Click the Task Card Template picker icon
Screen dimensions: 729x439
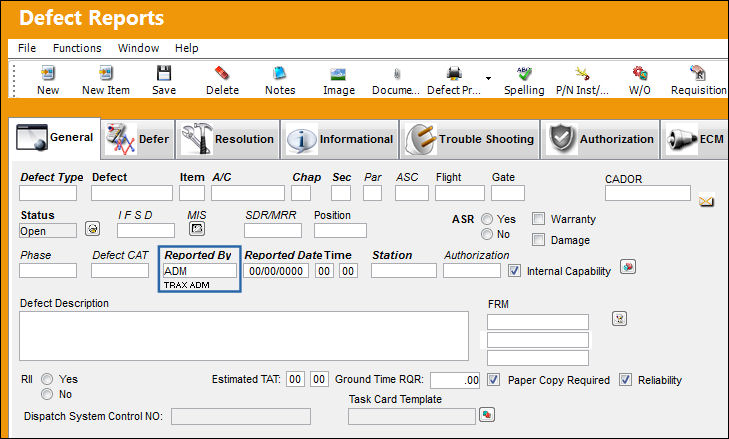487,414
